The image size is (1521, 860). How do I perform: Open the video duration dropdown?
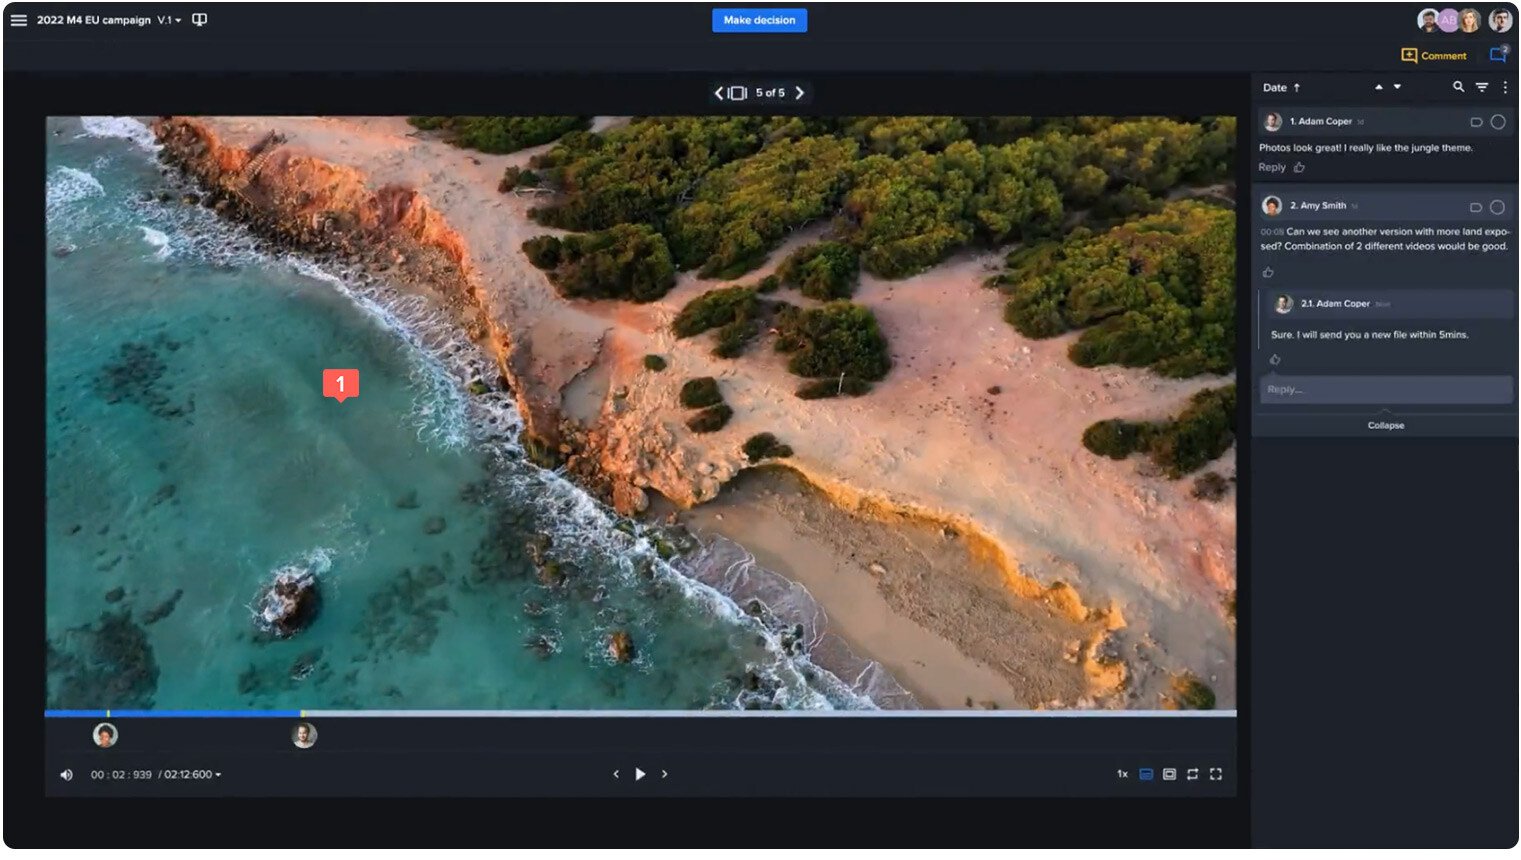[218, 773]
